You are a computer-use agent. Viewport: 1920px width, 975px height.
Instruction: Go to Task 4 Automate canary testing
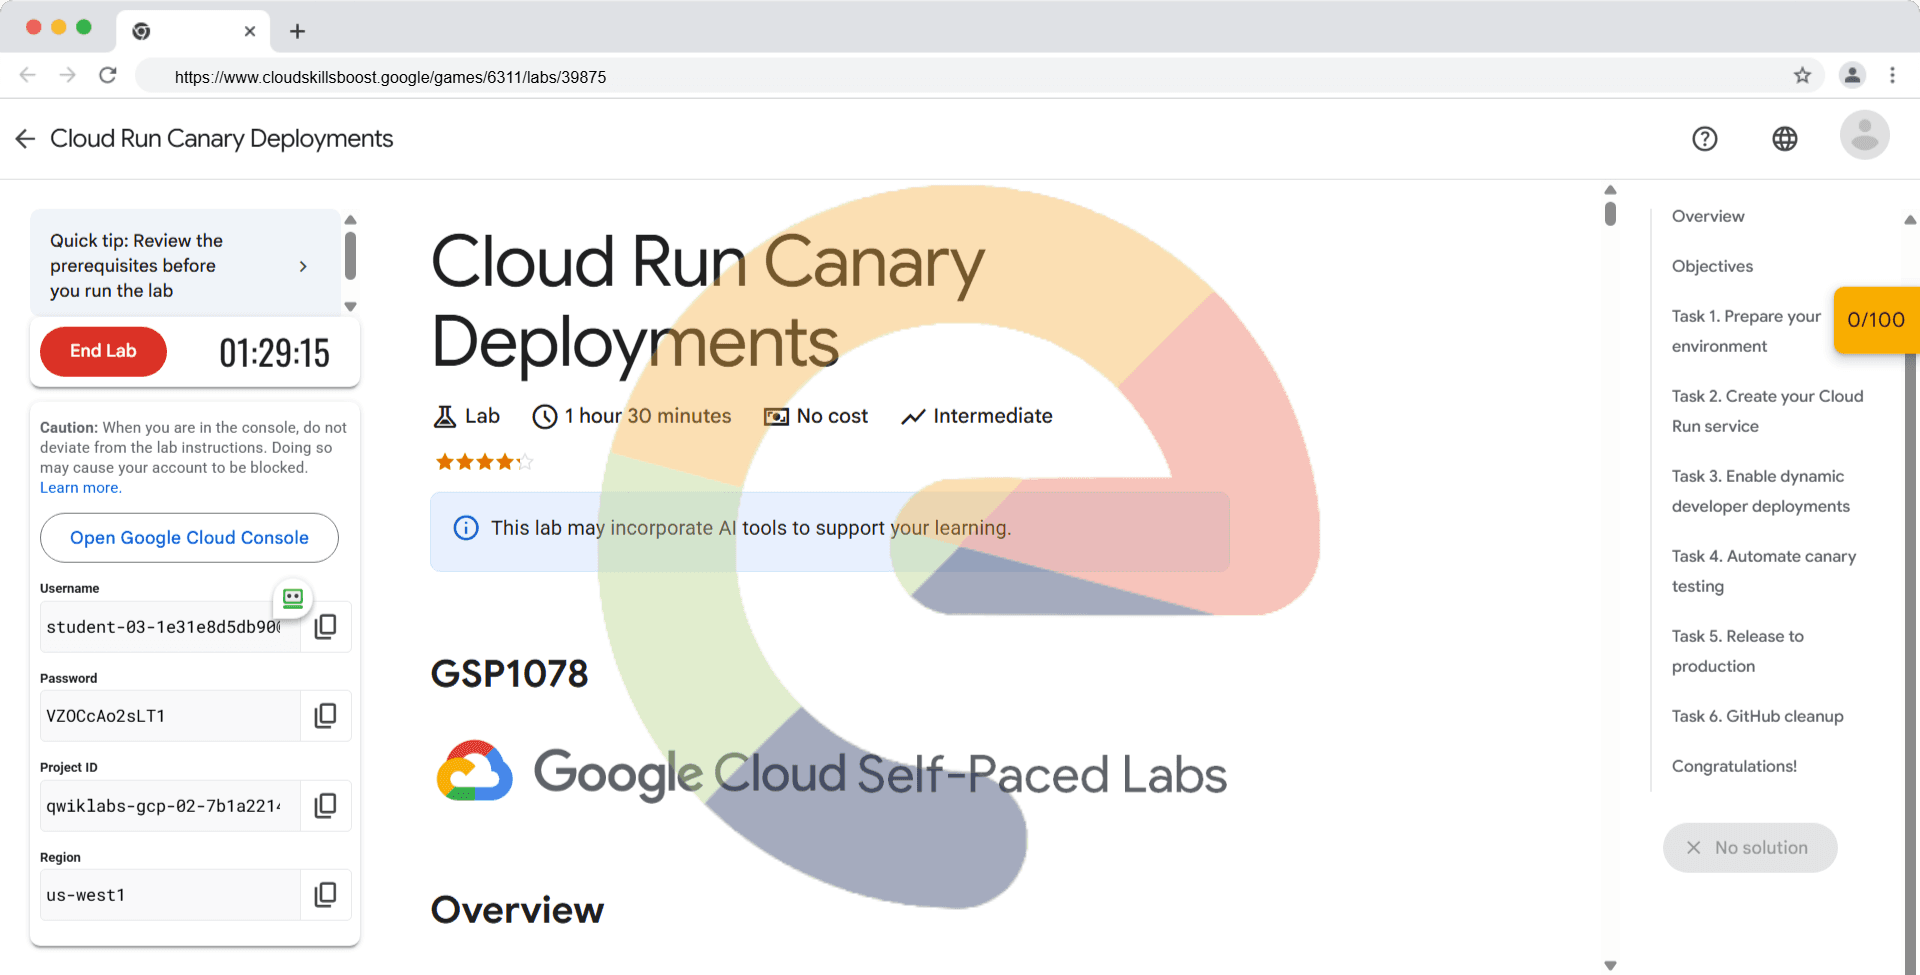1764,571
